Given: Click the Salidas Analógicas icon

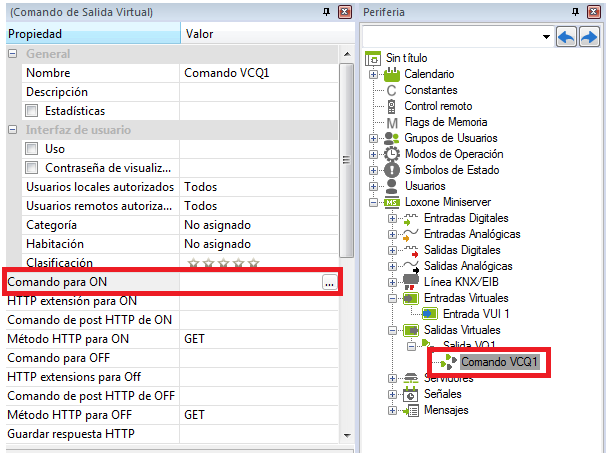Looking at the screenshot, I should tap(411, 267).
